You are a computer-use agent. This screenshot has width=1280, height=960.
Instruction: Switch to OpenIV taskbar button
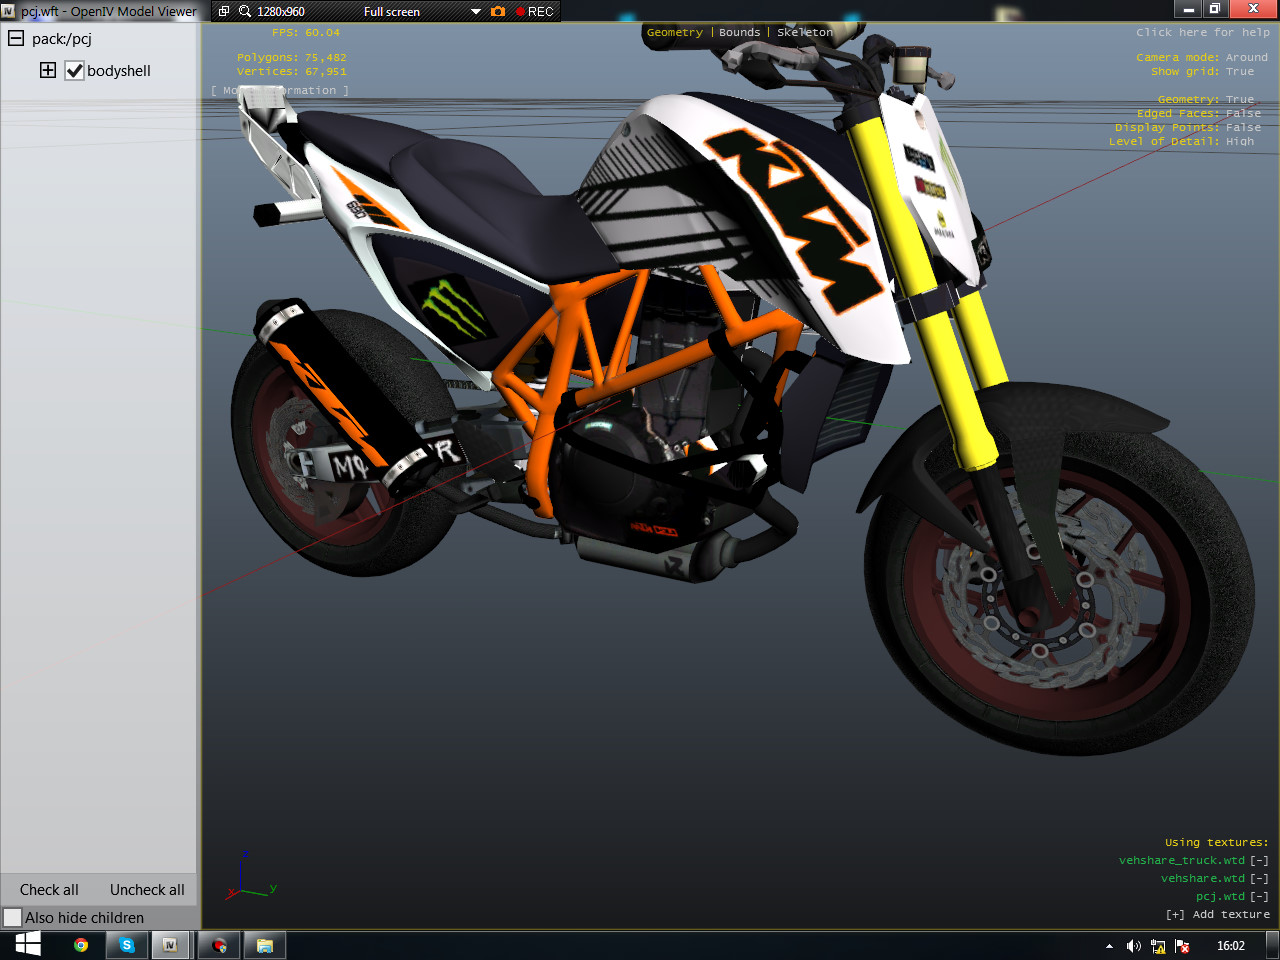tap(171, 945)
